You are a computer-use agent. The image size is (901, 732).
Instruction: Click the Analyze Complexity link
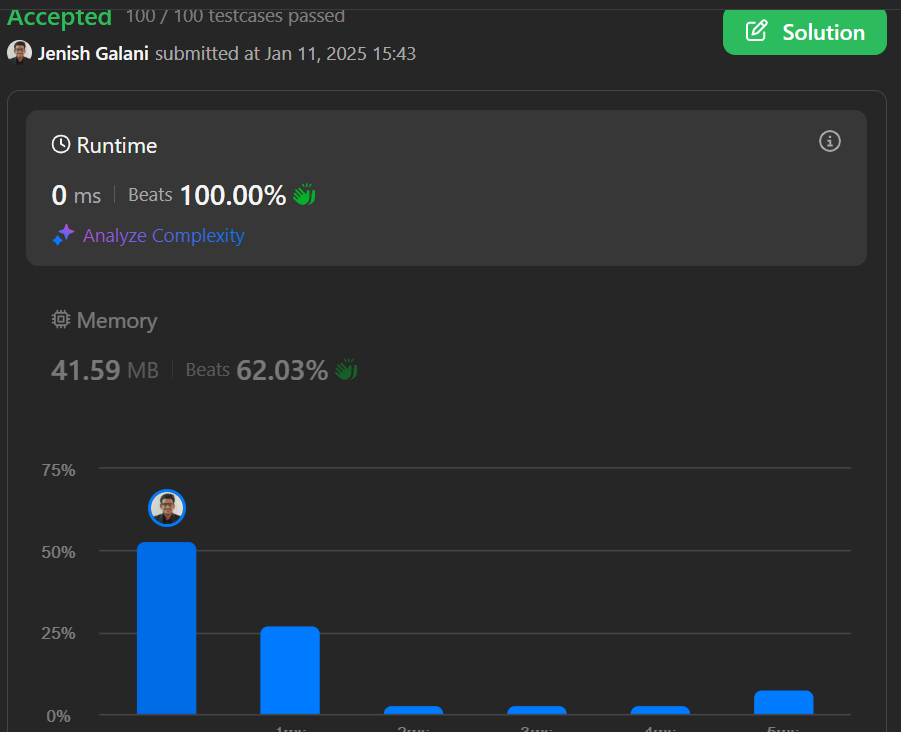pos(163,236)
